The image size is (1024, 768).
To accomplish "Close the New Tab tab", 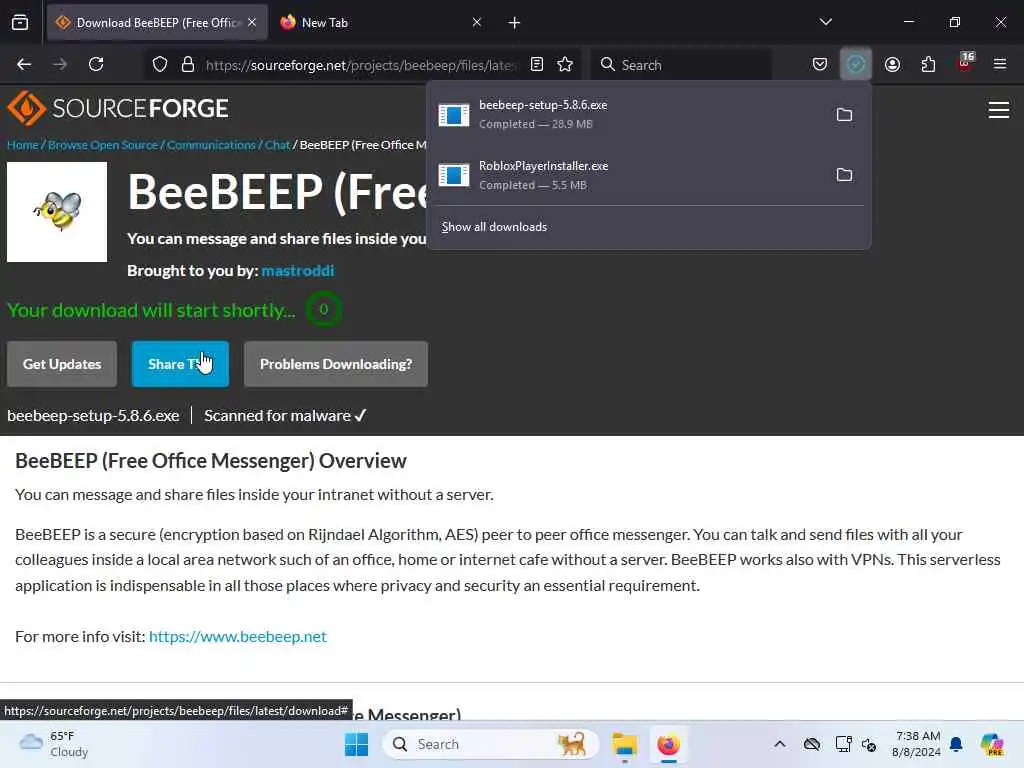I will pos(477,23).
